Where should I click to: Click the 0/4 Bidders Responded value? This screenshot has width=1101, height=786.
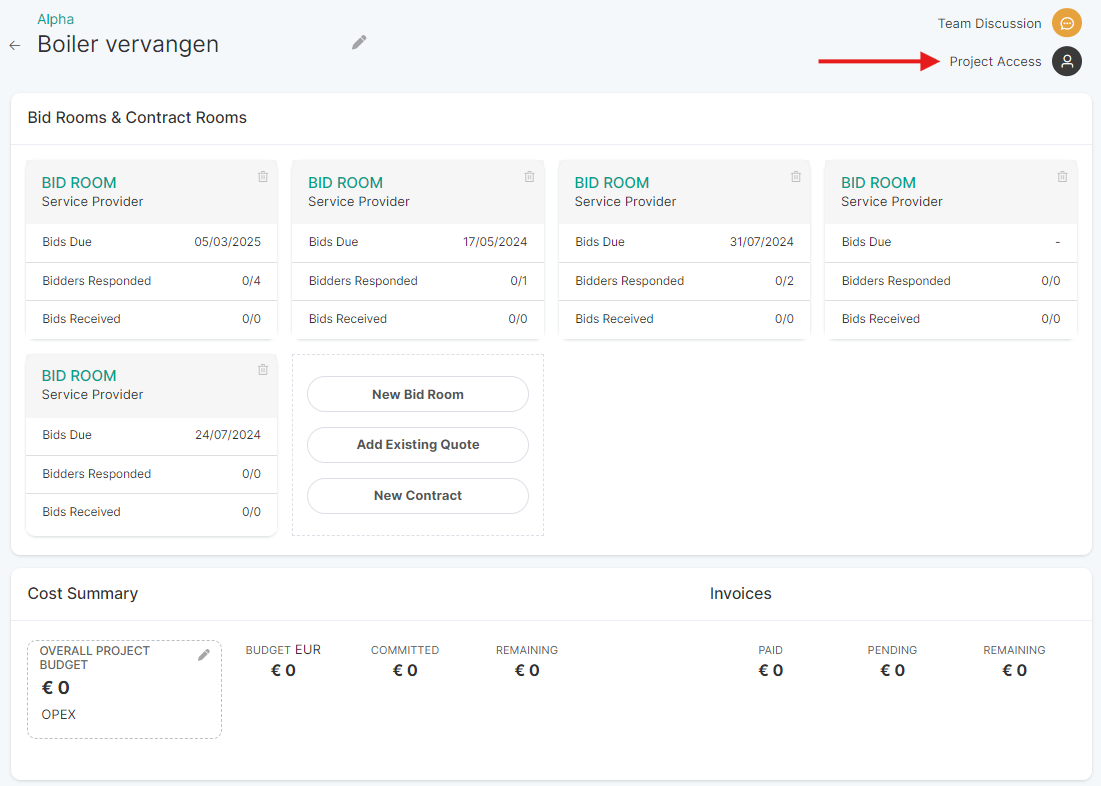click(251, 281)
